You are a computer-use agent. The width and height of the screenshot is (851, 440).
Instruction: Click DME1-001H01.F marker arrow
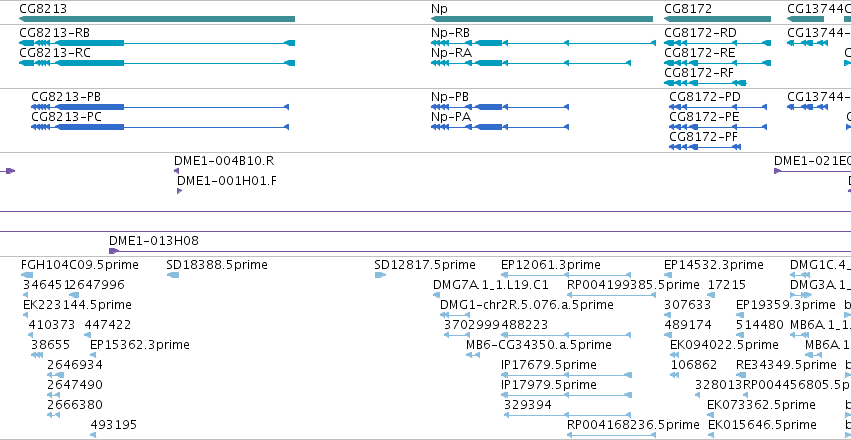(180, 191)
